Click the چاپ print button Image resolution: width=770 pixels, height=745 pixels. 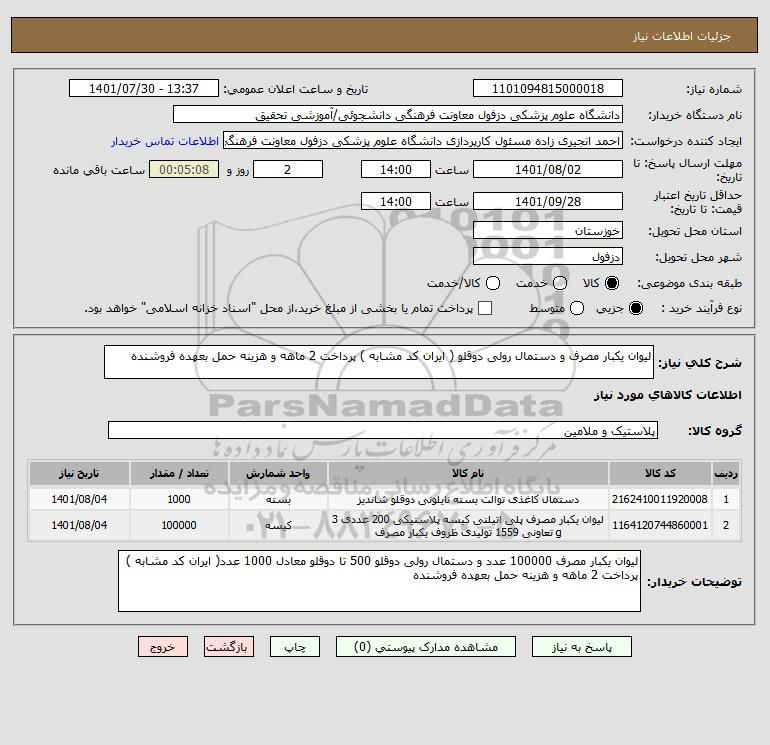[295, 647]
